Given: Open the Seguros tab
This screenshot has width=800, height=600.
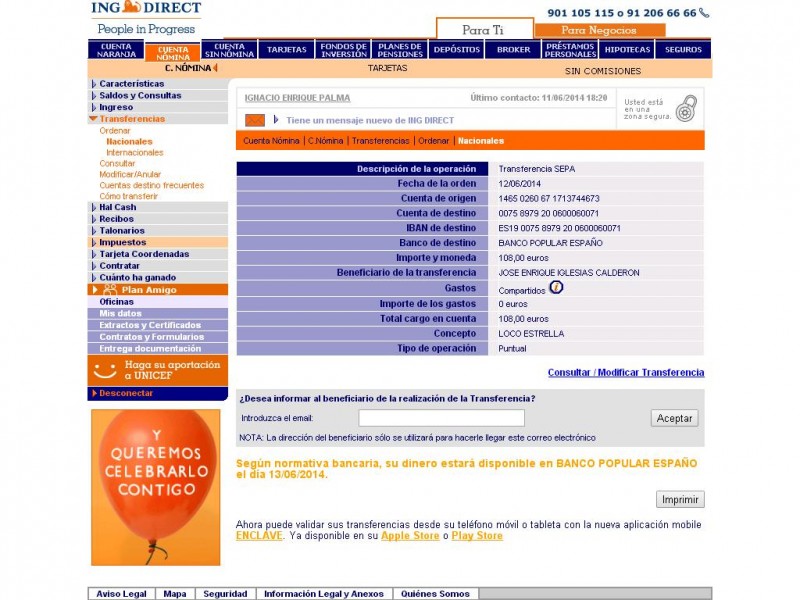Looking at the screenshot, I should point(684,49).
